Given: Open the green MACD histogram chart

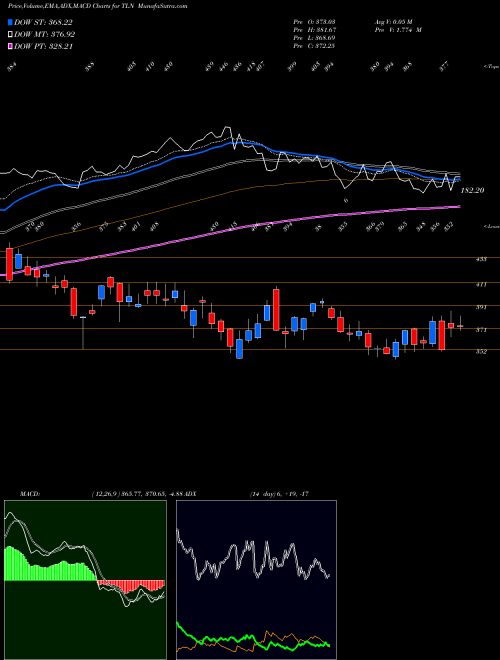Looking at the screenshot, I should pos(85,580).
